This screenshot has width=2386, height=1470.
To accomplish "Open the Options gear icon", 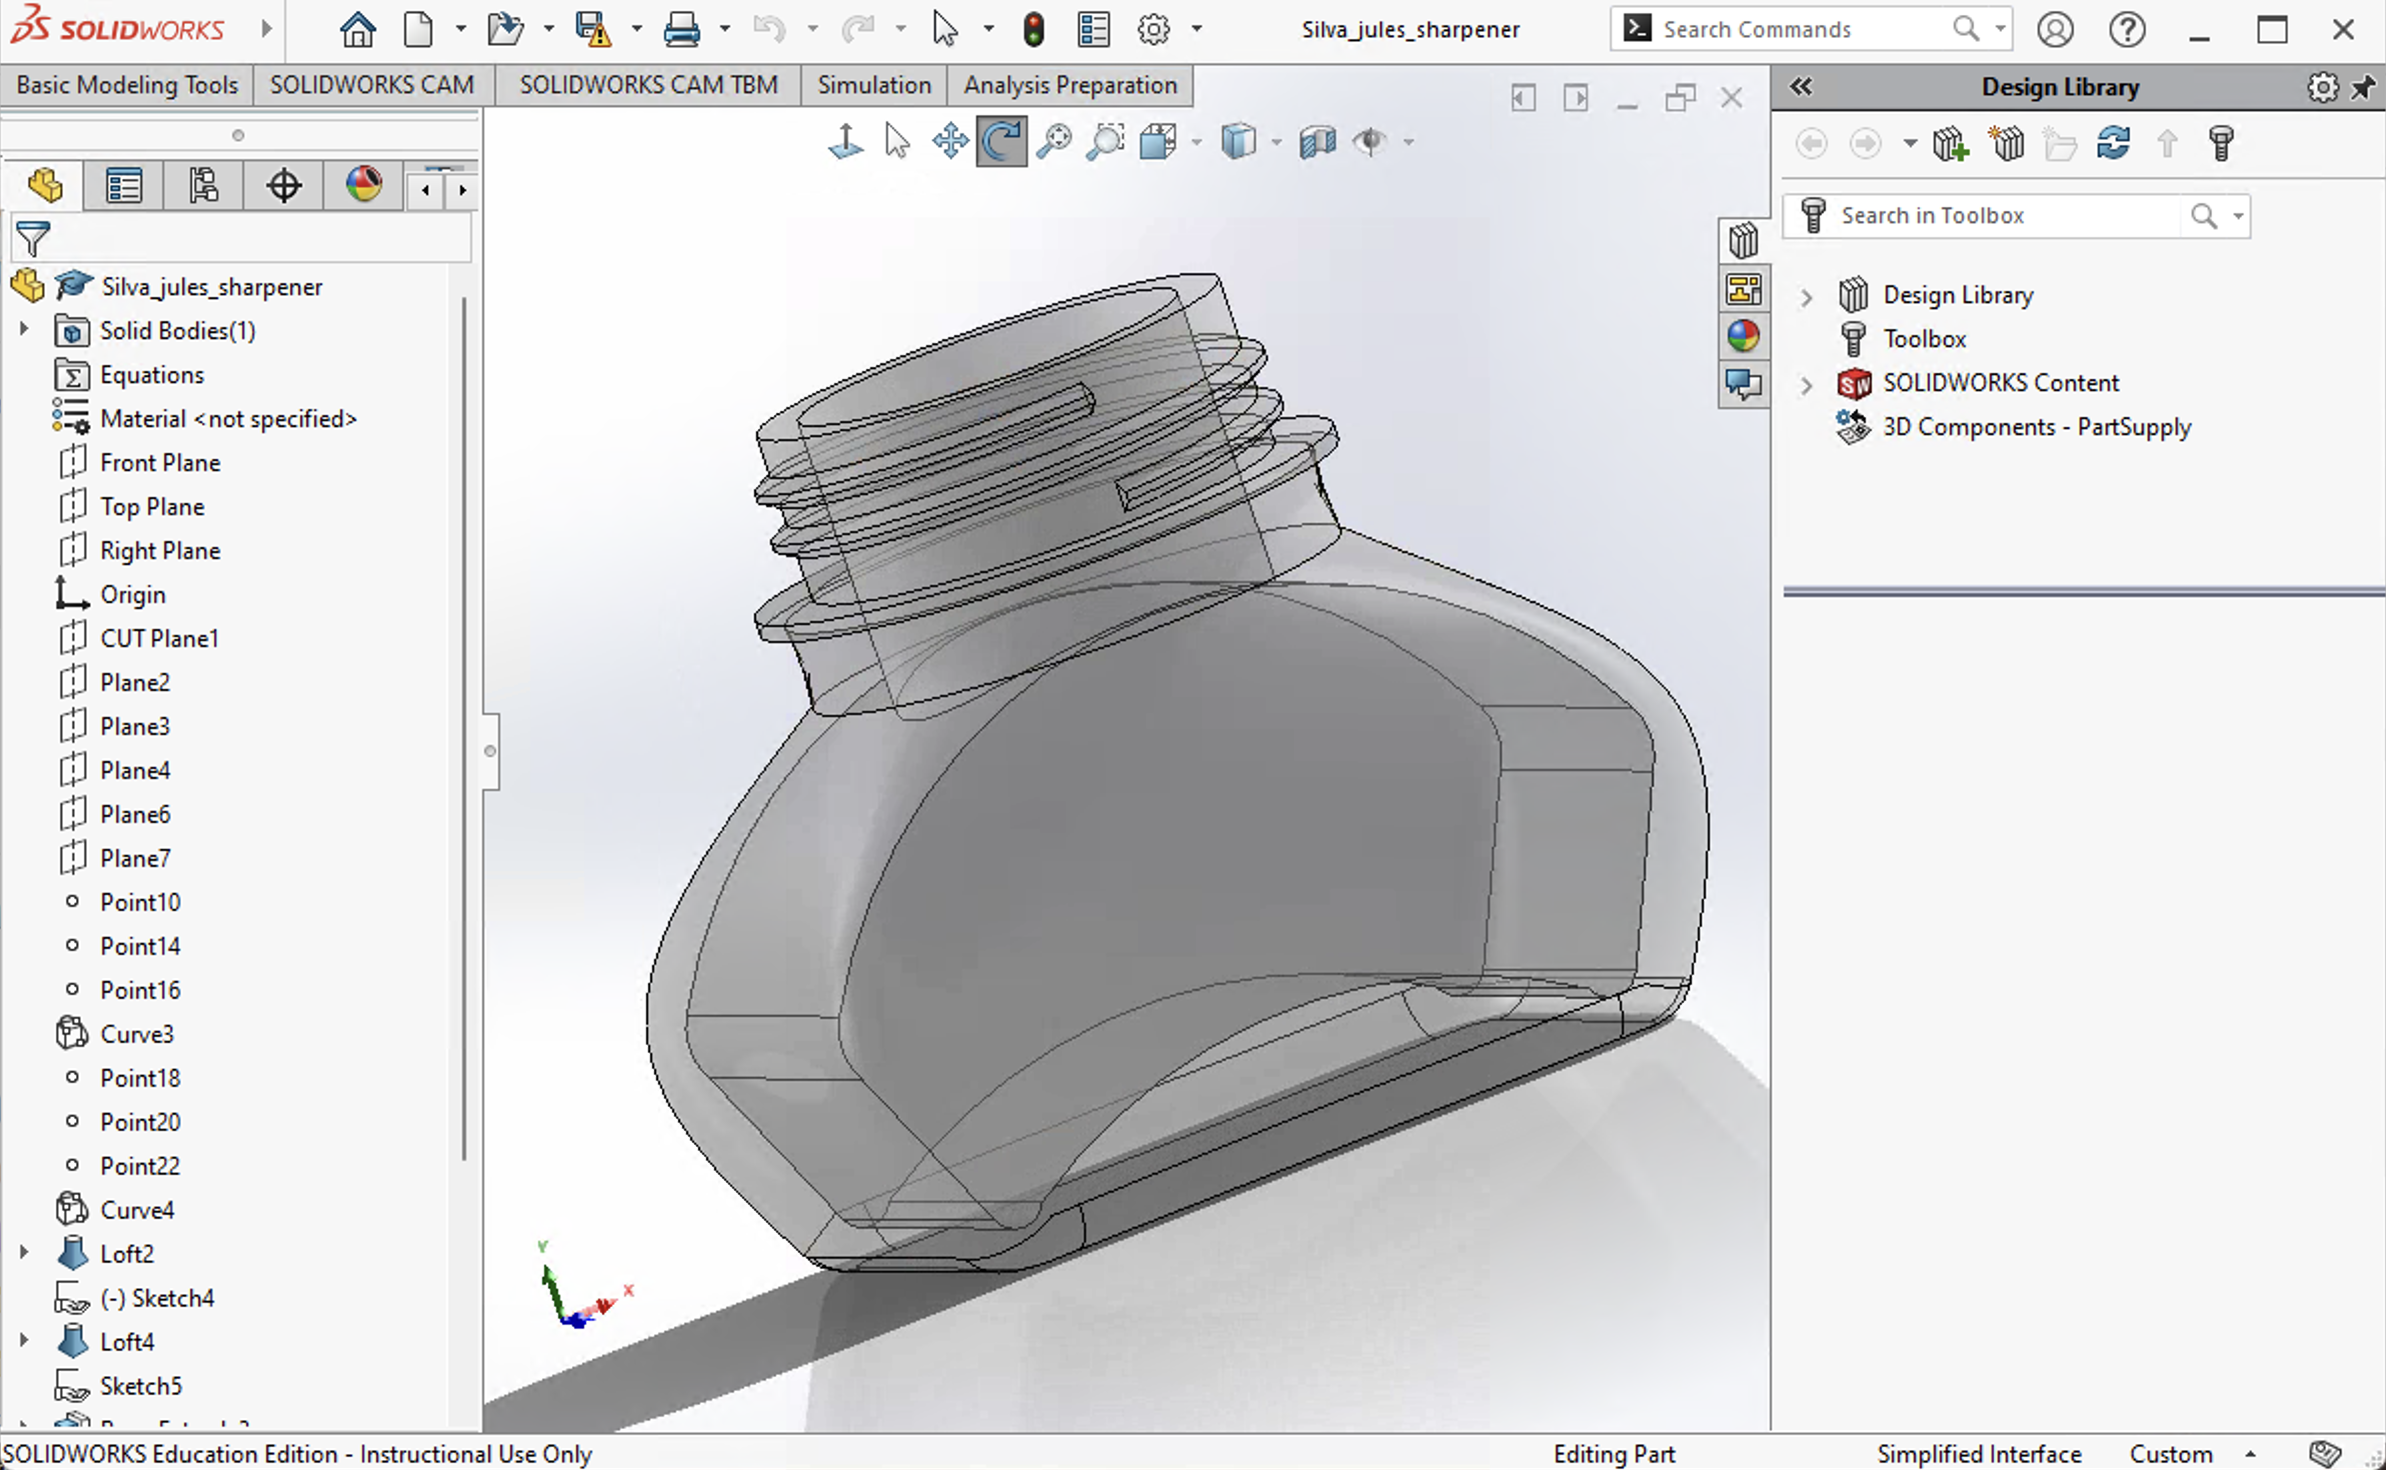I will (1154, 29).
